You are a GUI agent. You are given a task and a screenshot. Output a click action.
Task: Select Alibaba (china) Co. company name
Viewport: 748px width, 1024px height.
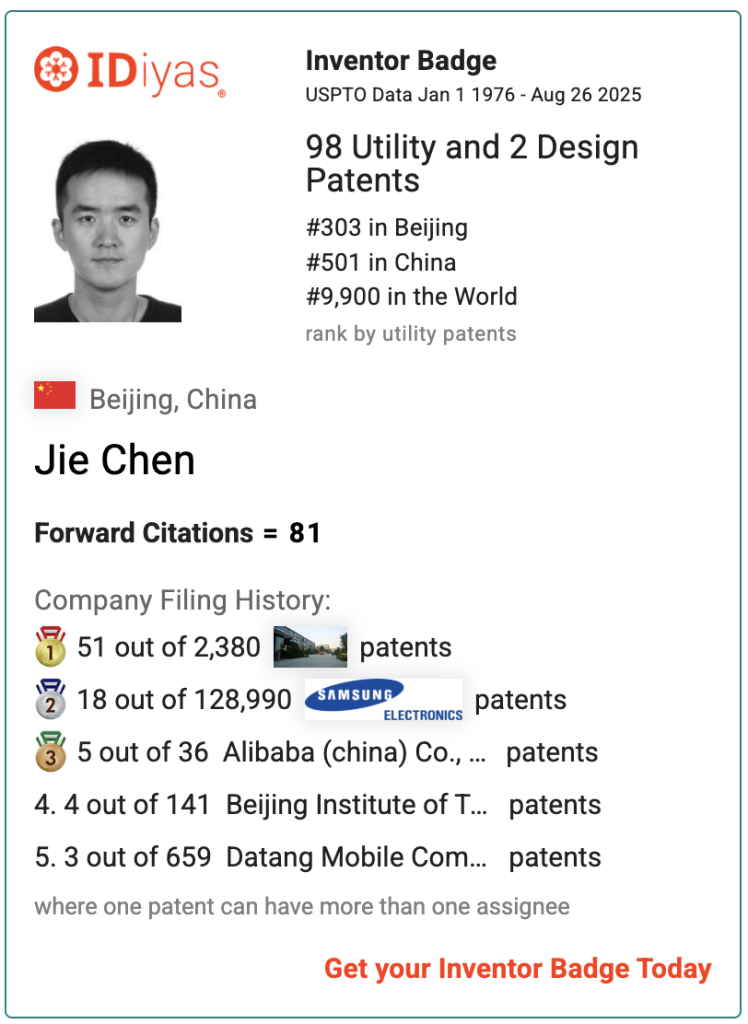tap(355, 752)
